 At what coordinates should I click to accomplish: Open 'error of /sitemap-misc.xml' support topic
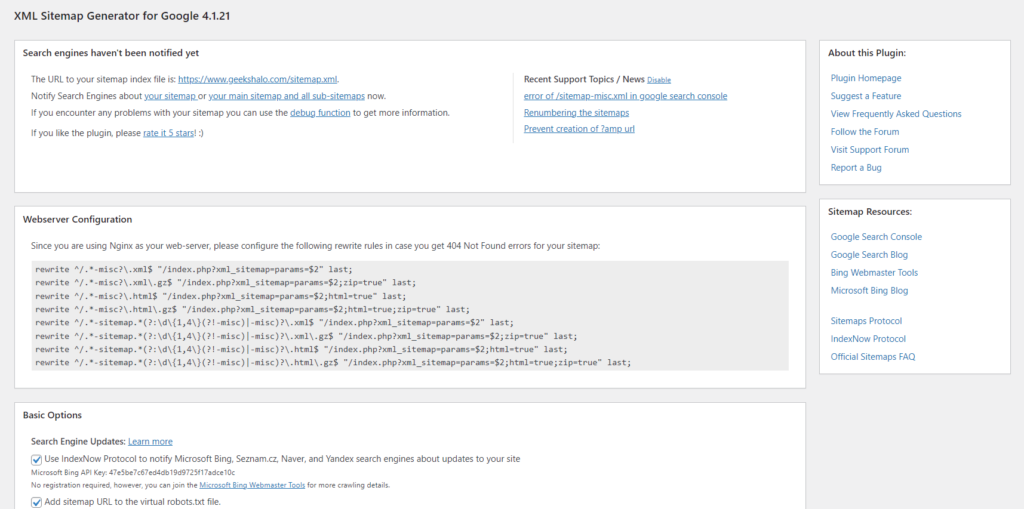(x=625, y=96)
